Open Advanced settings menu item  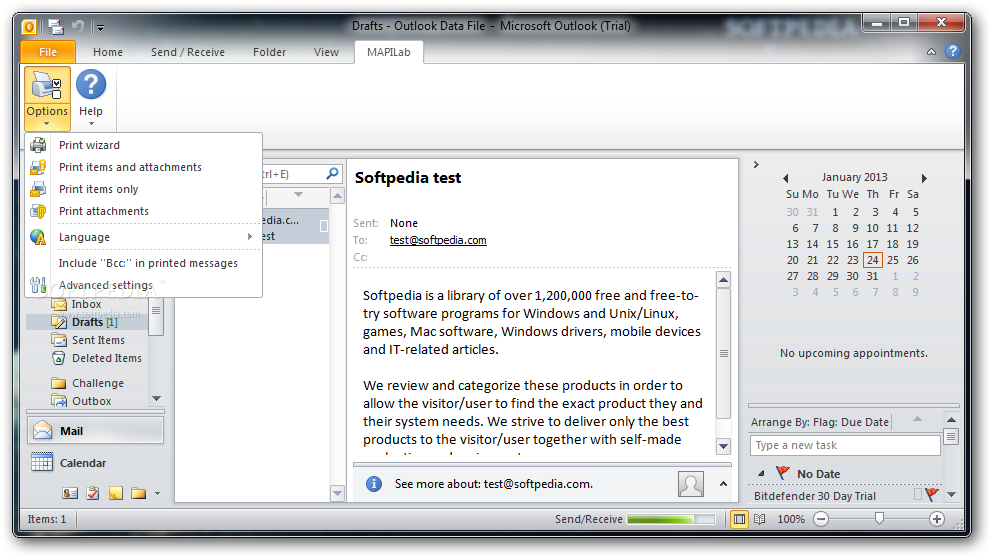click(106, 285)
